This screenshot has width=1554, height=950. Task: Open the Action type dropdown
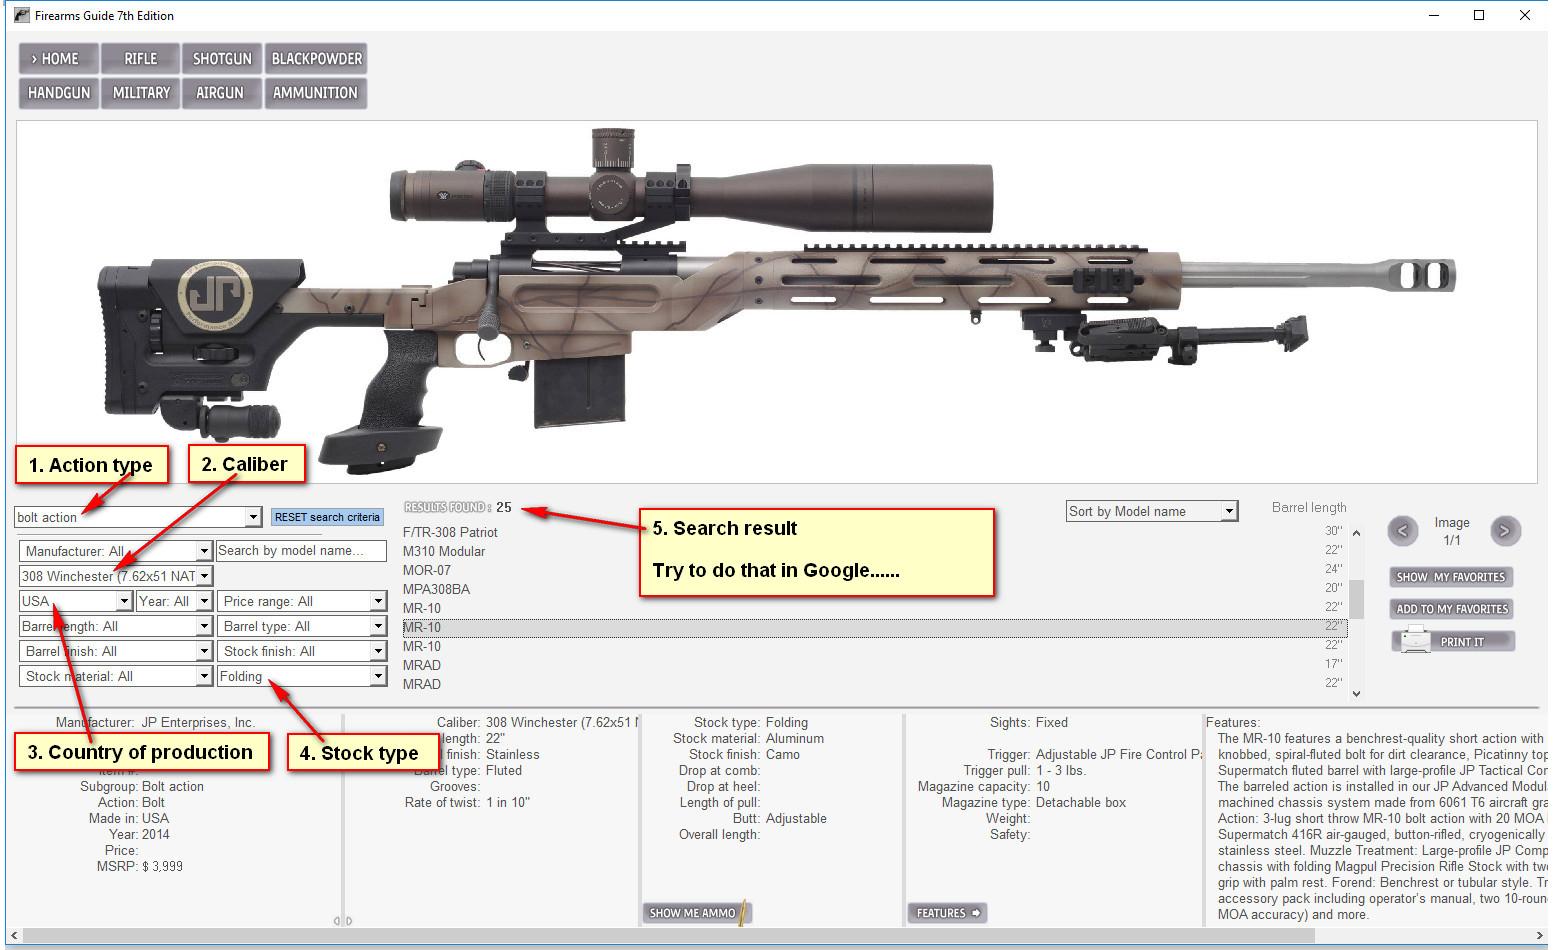pyautogui.click(x=253, y=517)
